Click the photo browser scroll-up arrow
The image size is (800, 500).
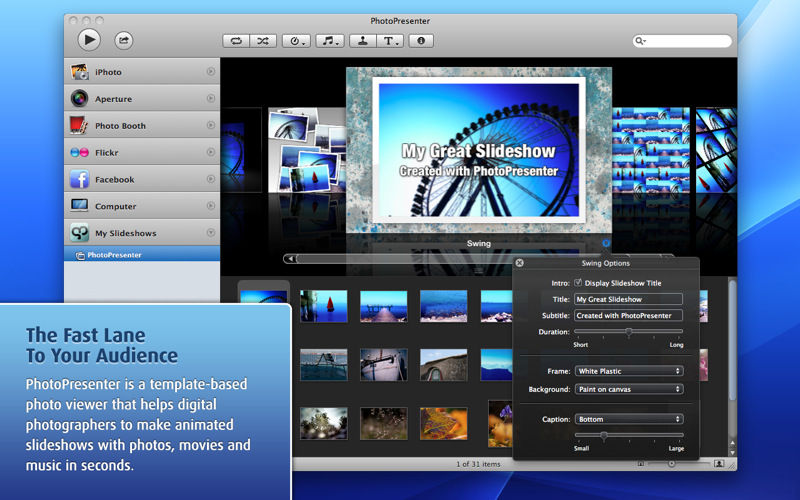click(733, 443)
